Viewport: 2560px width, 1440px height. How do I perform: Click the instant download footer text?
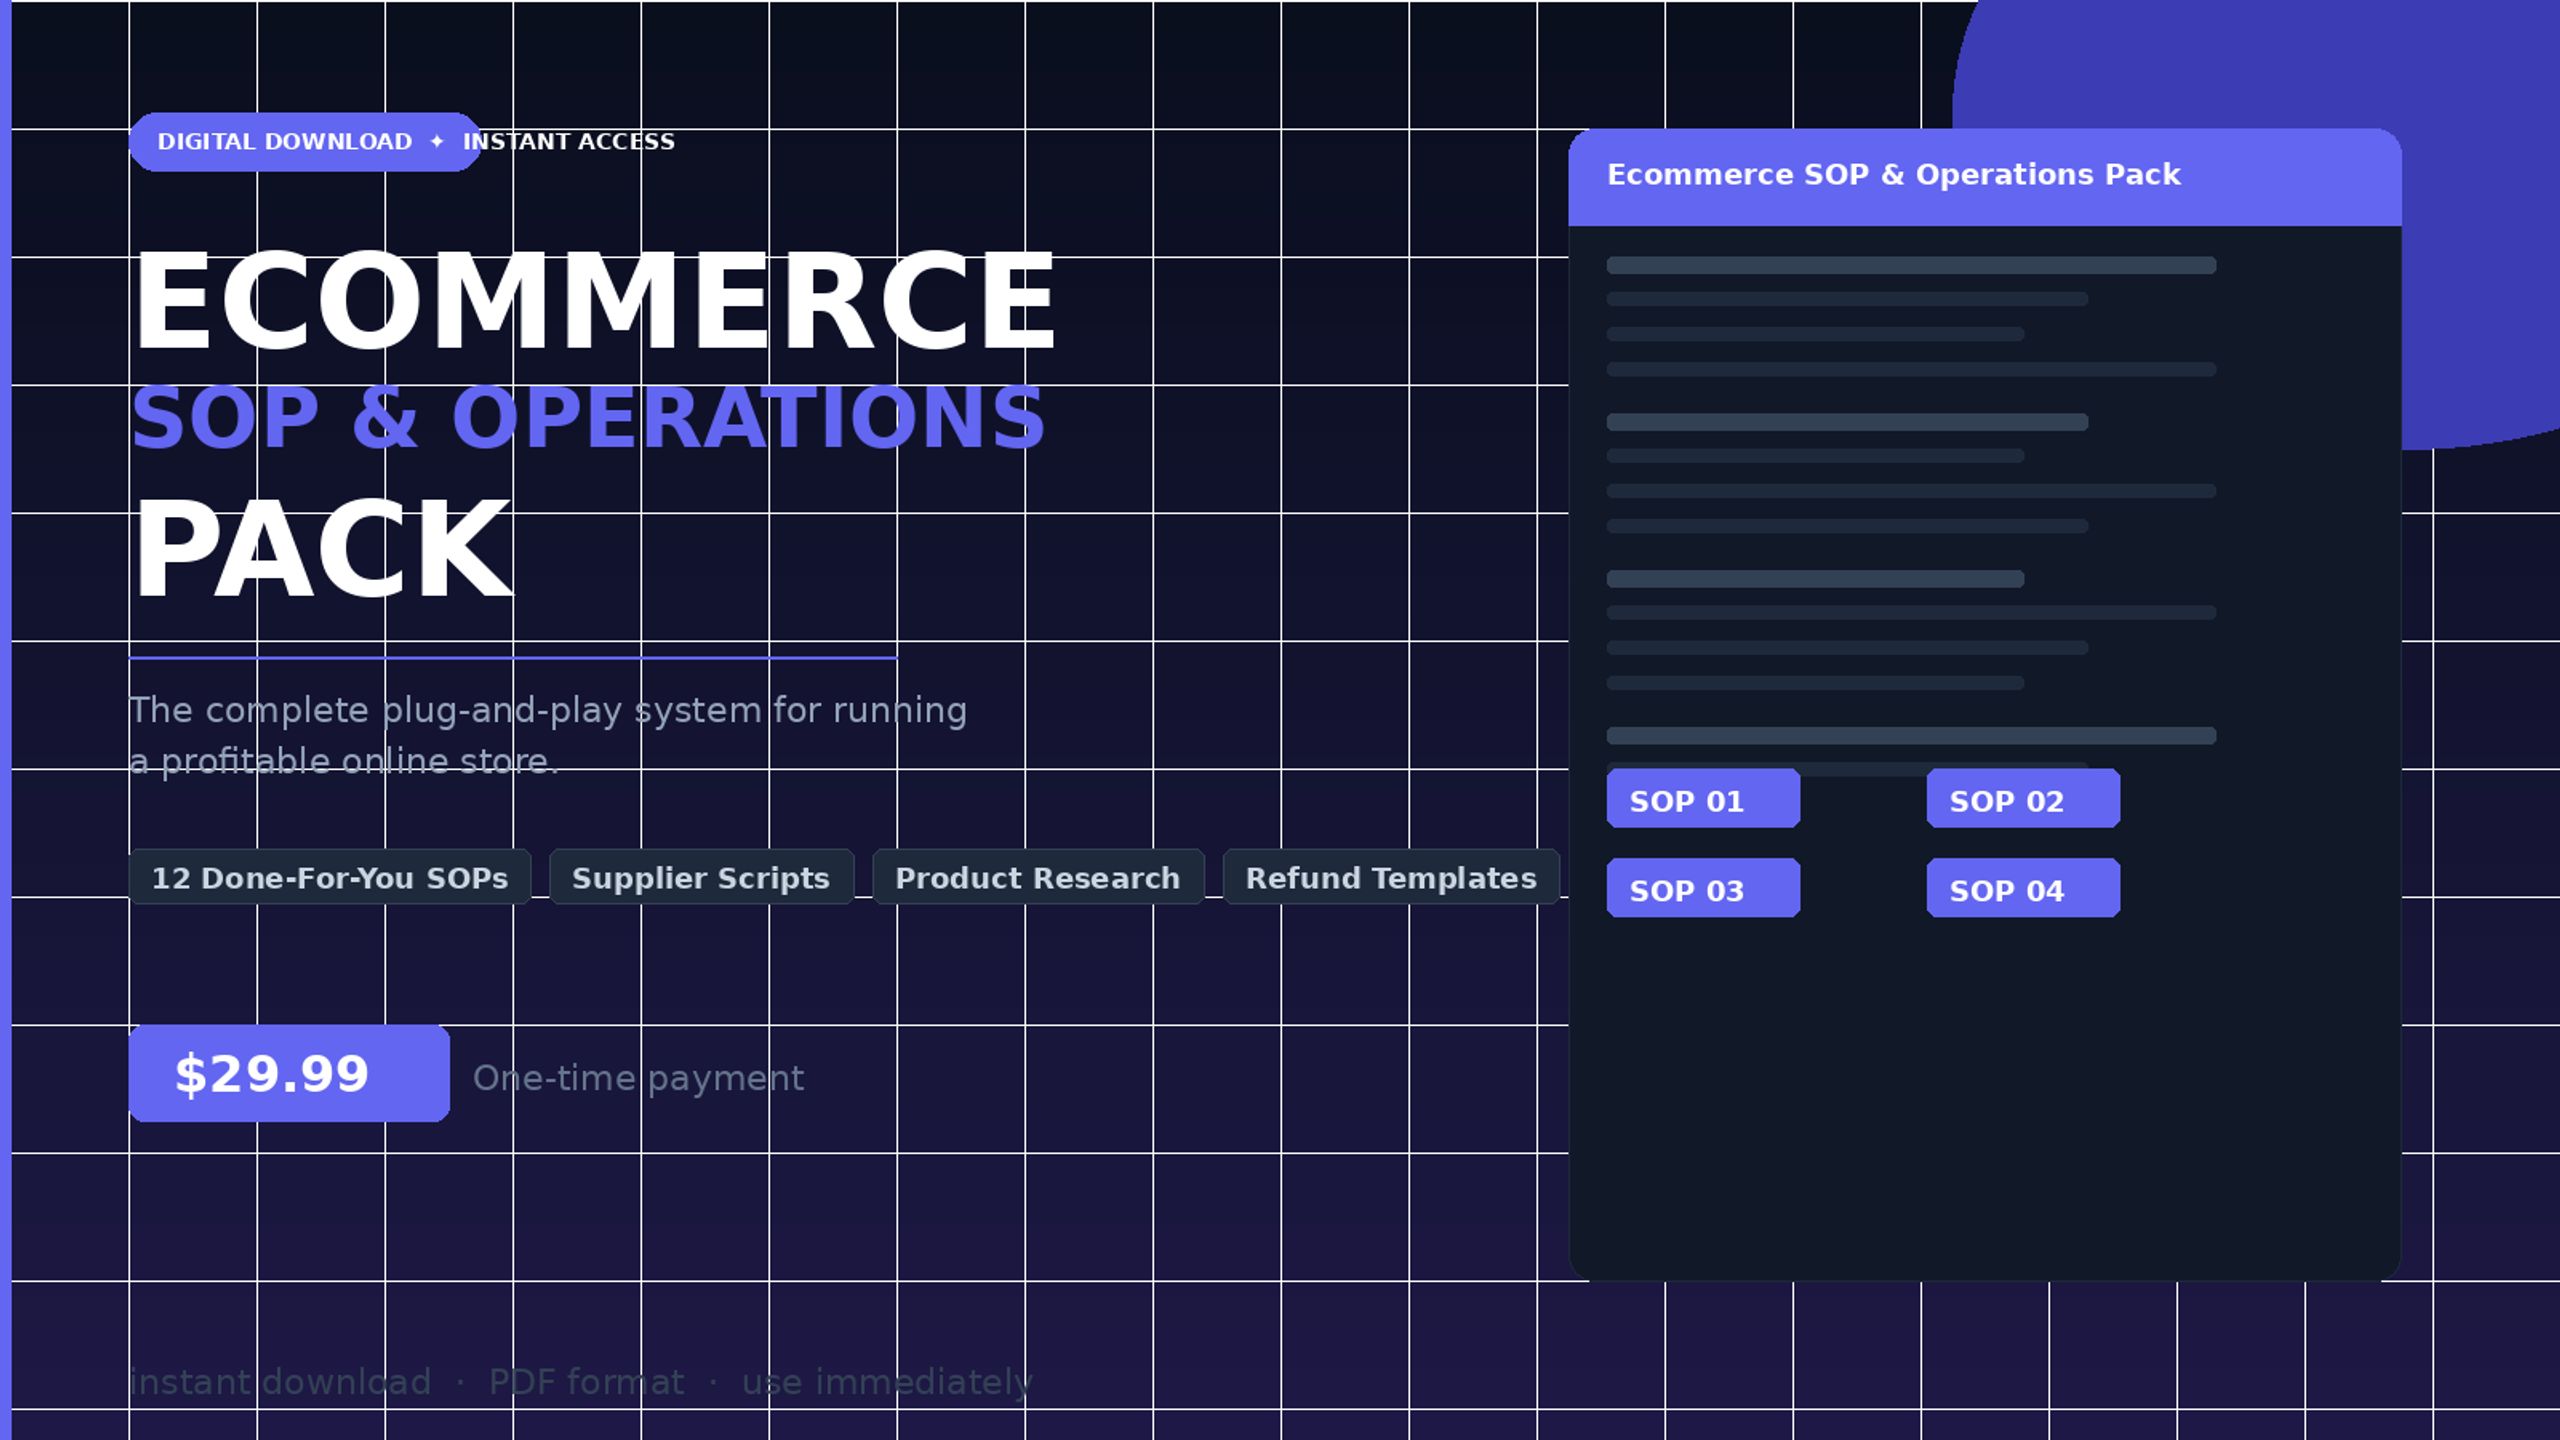click(280, 1382)
